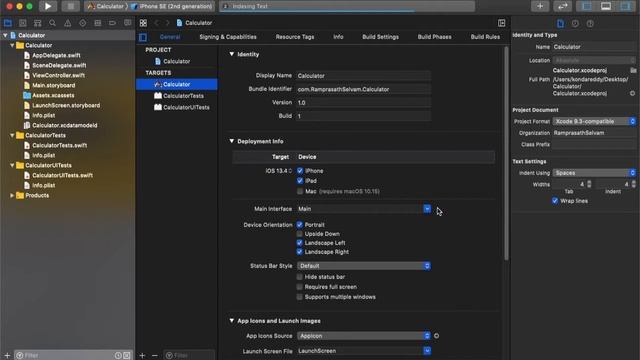Hide the project and targets list sidebar
Image resolution: width=640 pixels, height=360 pixels.
tap(143, 37)
